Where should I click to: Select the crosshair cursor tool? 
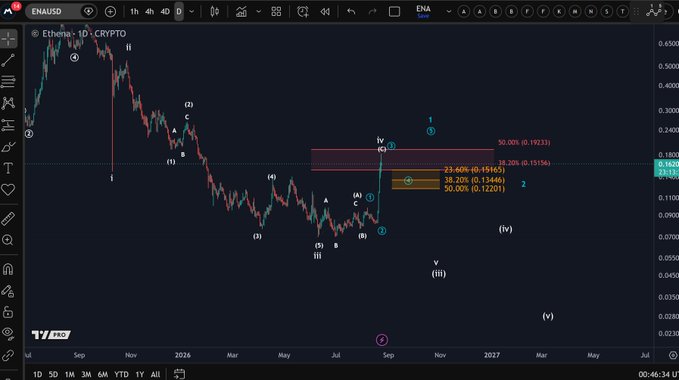coord(8,39)
